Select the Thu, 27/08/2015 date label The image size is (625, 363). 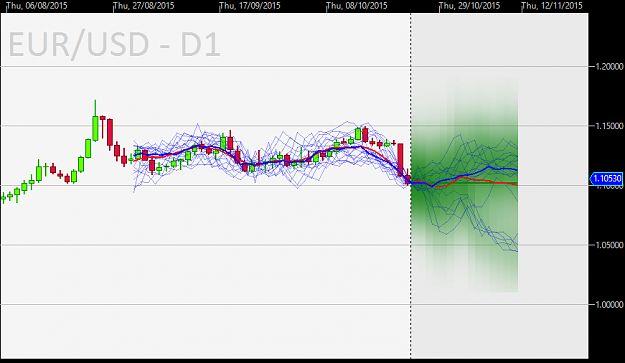click(x=144, y=6)
